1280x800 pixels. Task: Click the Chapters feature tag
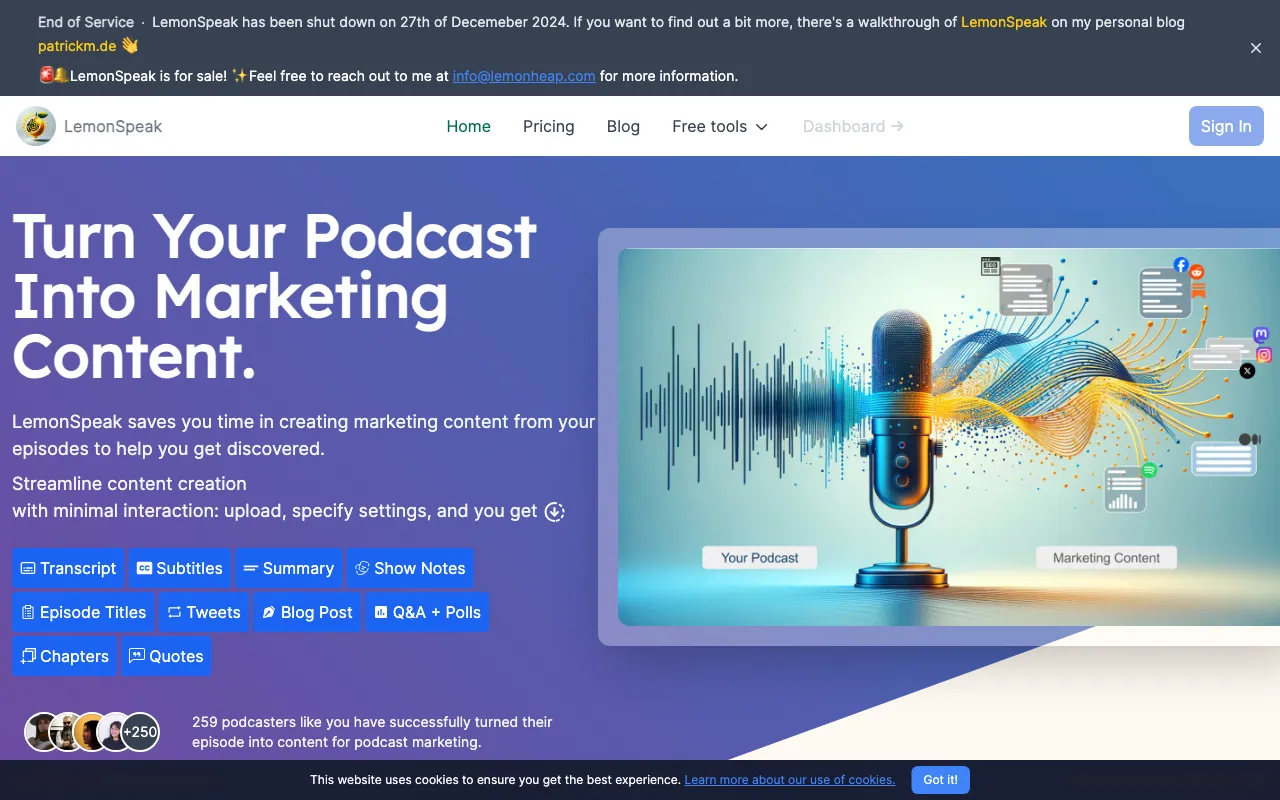tap(65, 656)
